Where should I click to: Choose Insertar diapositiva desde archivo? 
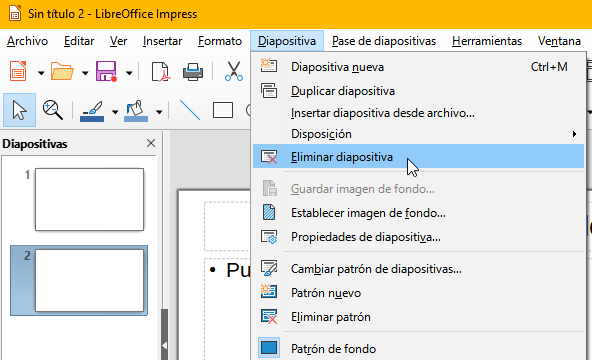[x=418, y=113]
